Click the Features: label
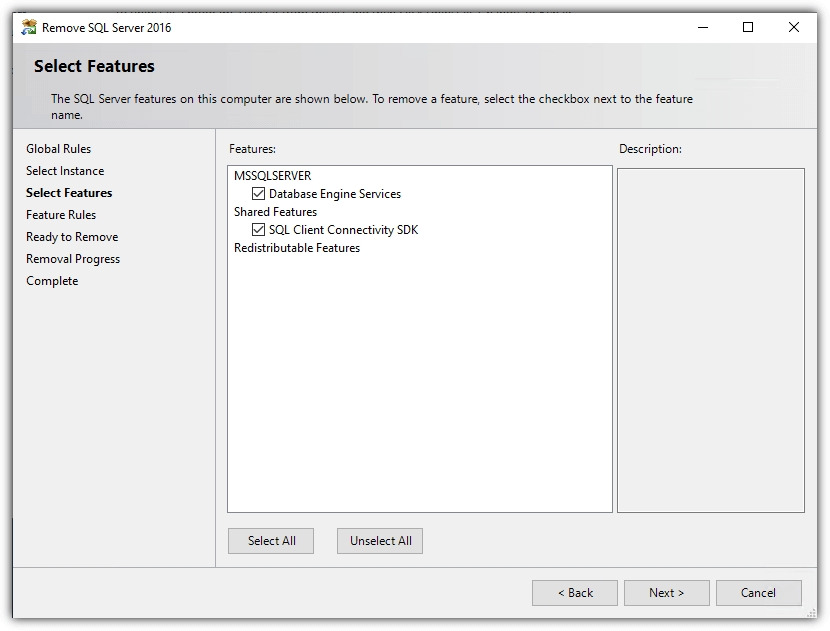 click(252, 149)
